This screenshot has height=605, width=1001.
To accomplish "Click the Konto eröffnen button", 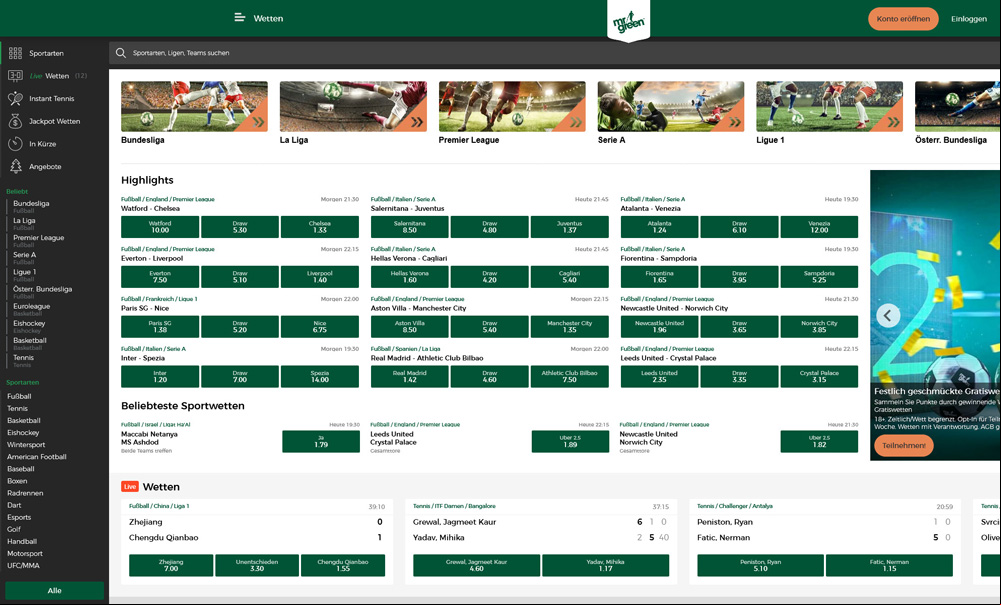I will 903,19.
